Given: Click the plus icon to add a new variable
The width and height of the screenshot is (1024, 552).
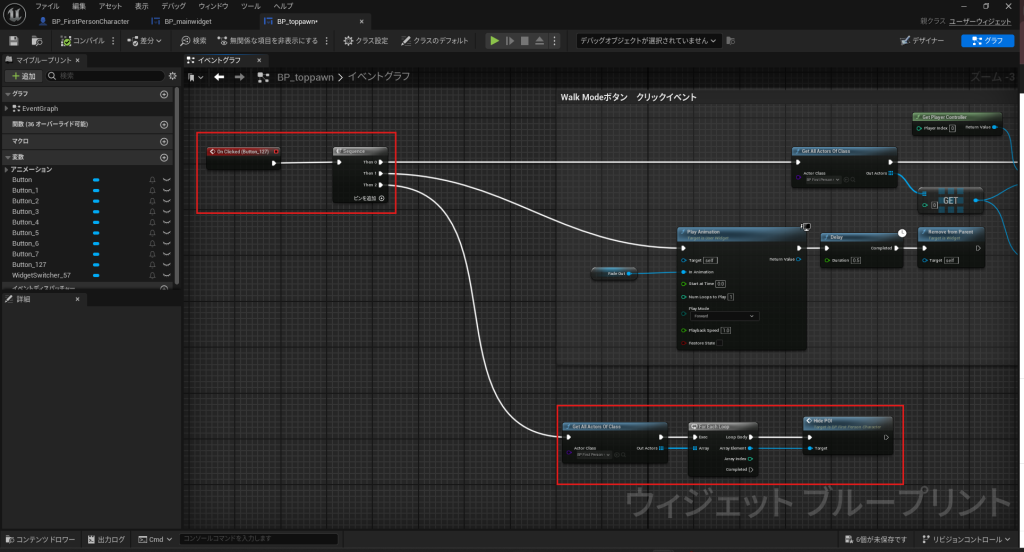Looking at the screenshot, I should pyautogui.click(x=164, y=157).
